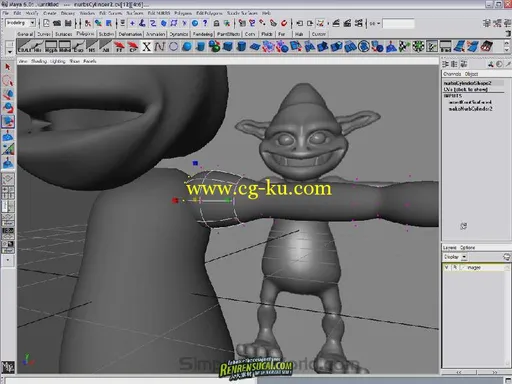Image resolution: width=512 pixels, height=384 pixels.
Task: Expand the shelf menu arrow left of shelf
Action: (10, 52)
